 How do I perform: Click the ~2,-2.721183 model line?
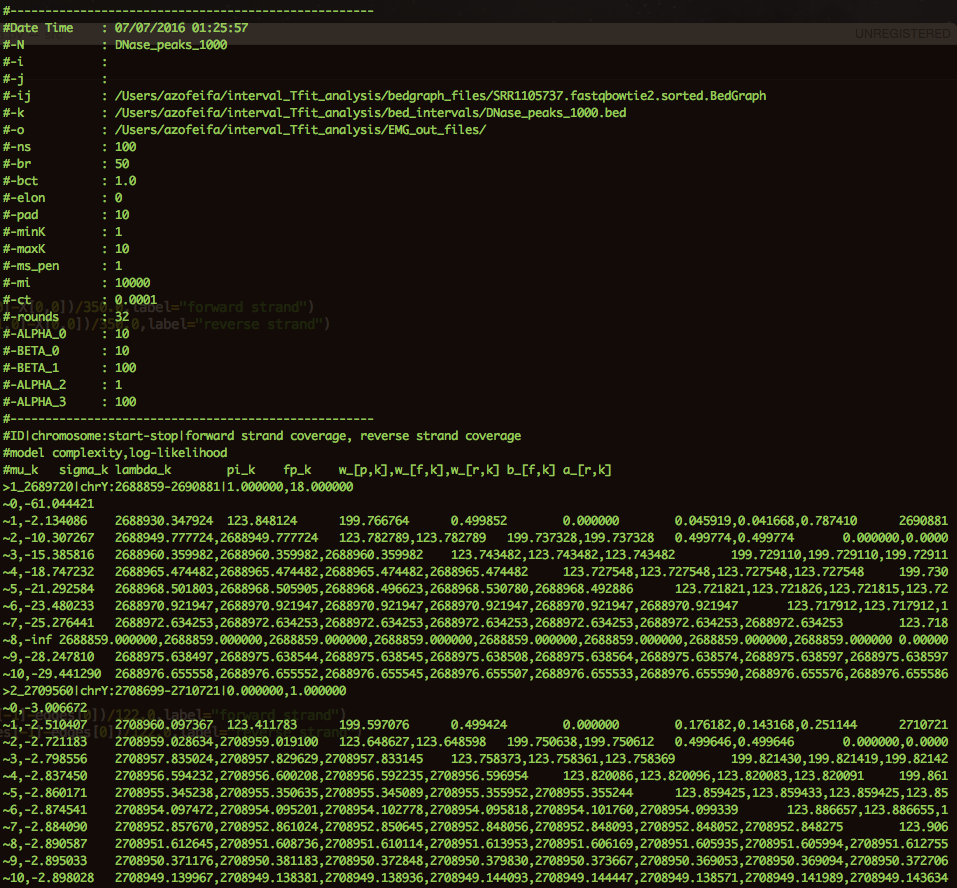click(x=475, y=742)
